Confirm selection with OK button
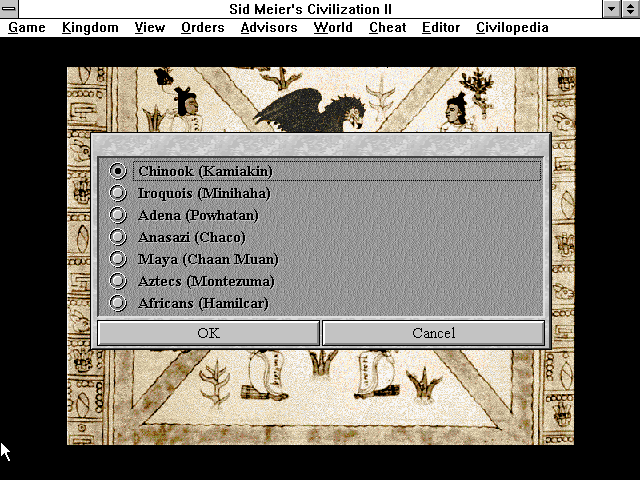The height and width of the screenshot is (480, 640). [x=209, y=333]
